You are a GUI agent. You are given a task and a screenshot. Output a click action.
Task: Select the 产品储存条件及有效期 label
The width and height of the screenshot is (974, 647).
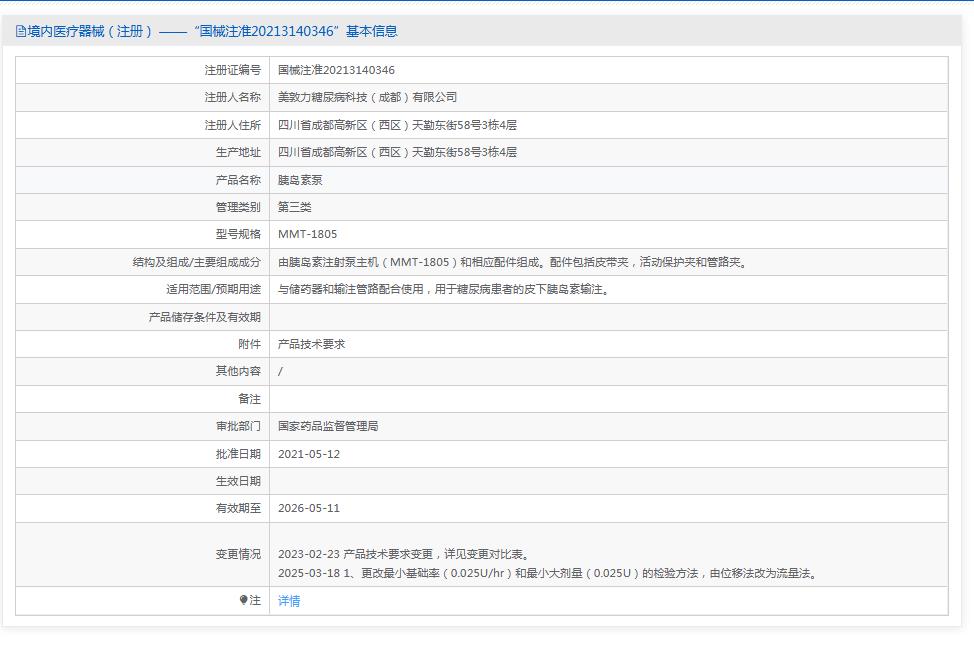204,317
